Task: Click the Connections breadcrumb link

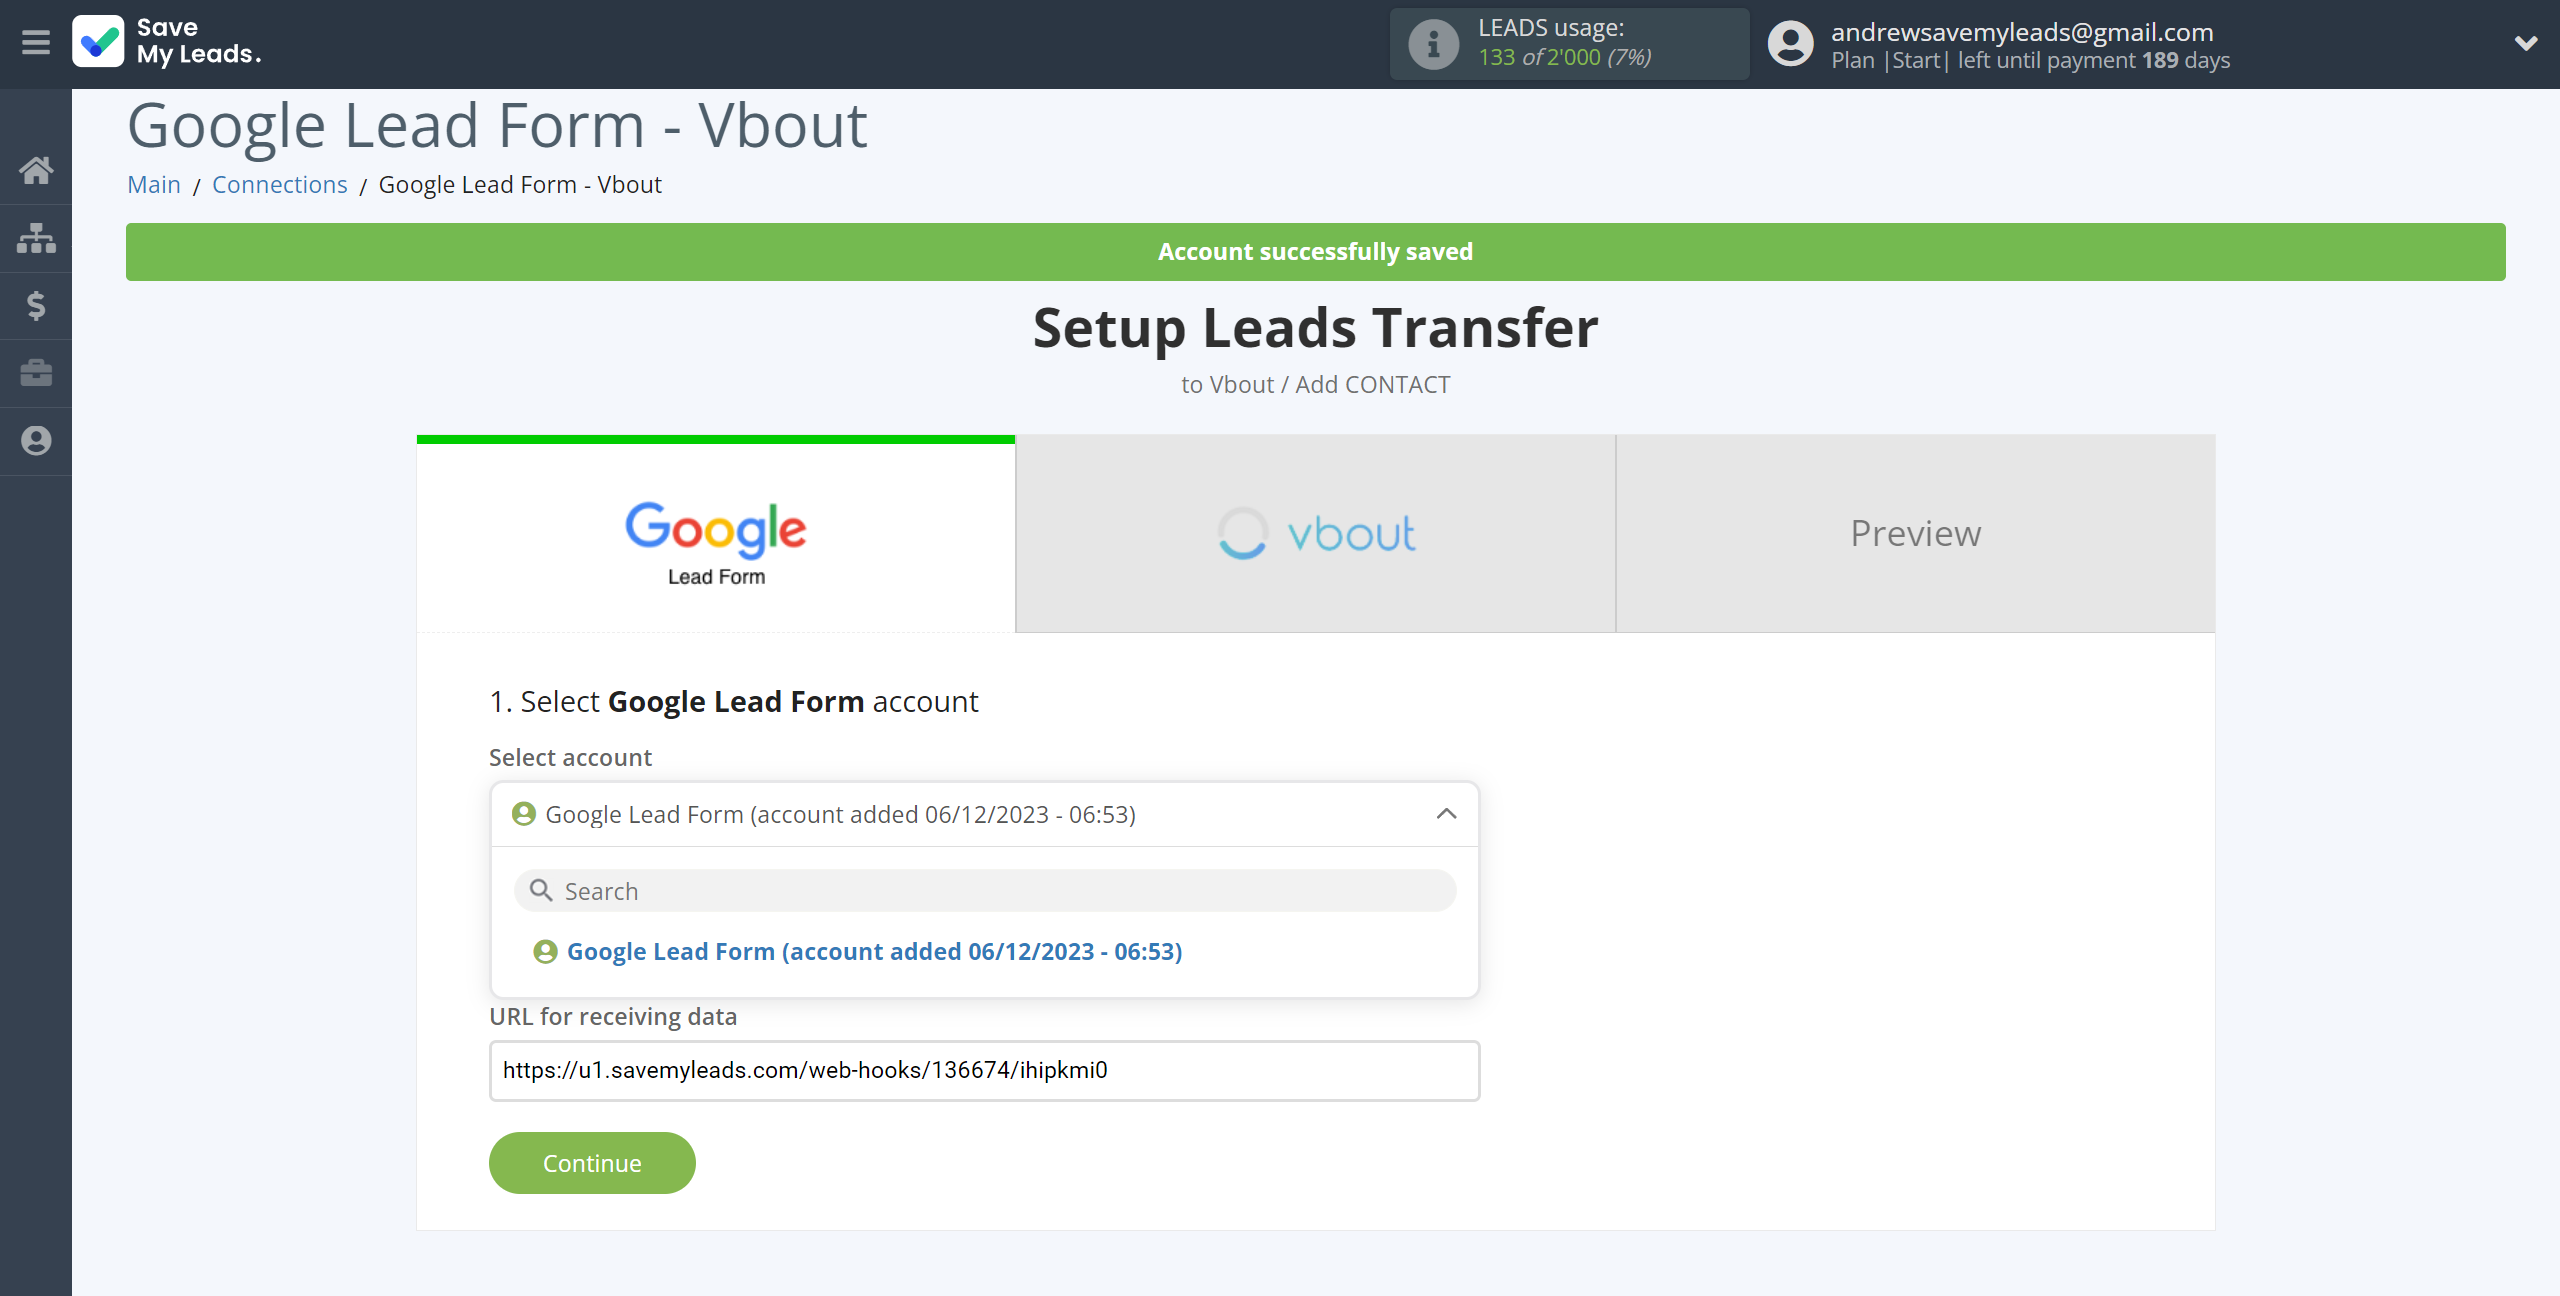Action: pyautogui.click(x=279, y=183)
